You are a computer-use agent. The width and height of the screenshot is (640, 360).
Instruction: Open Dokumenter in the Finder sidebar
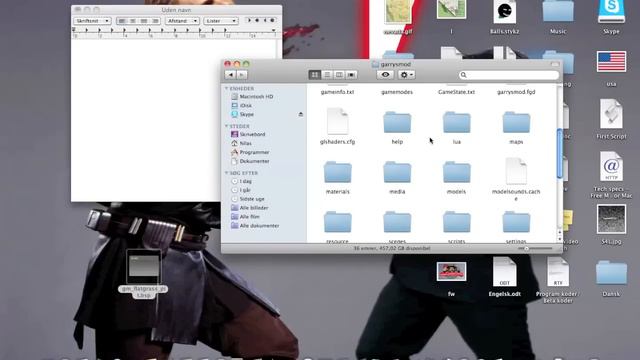[250, 161]
